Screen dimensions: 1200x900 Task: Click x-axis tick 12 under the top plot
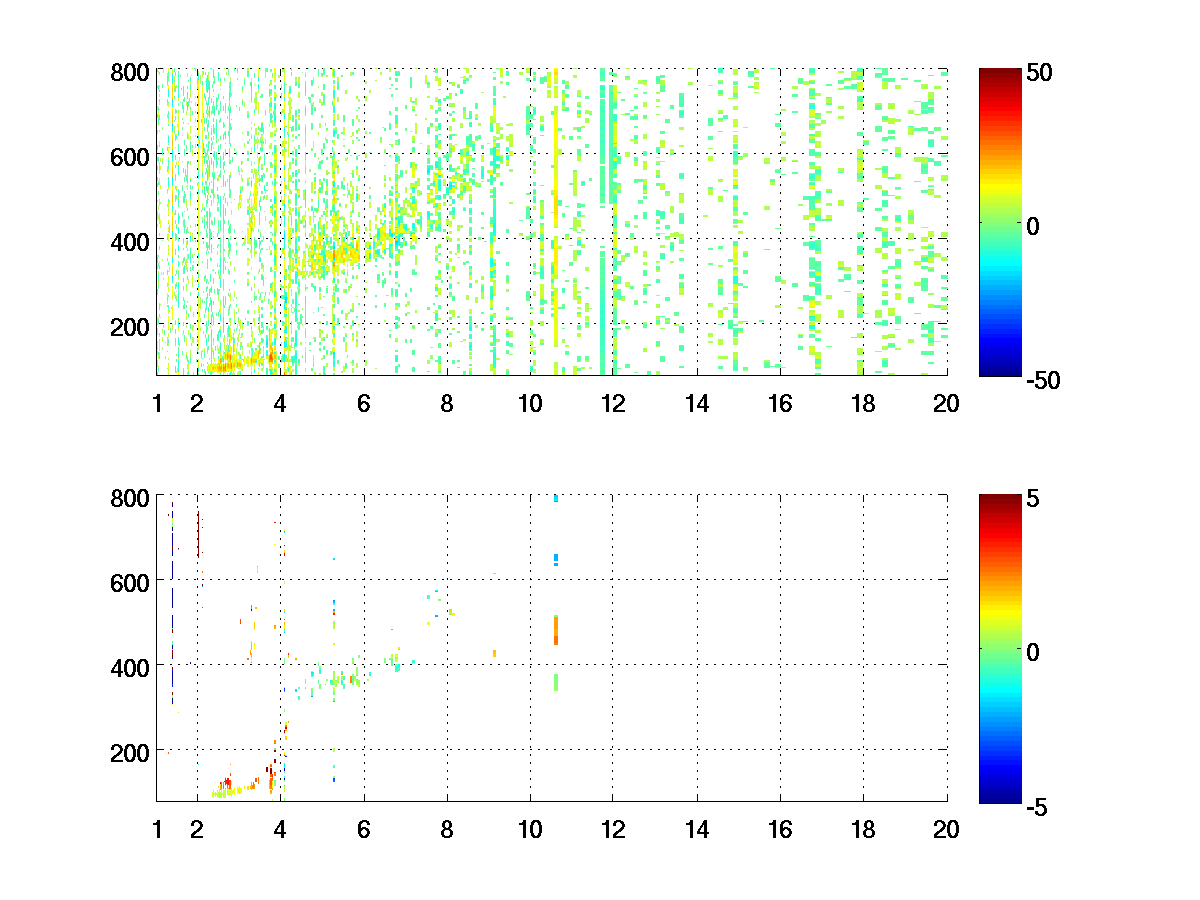coord(613,404)
